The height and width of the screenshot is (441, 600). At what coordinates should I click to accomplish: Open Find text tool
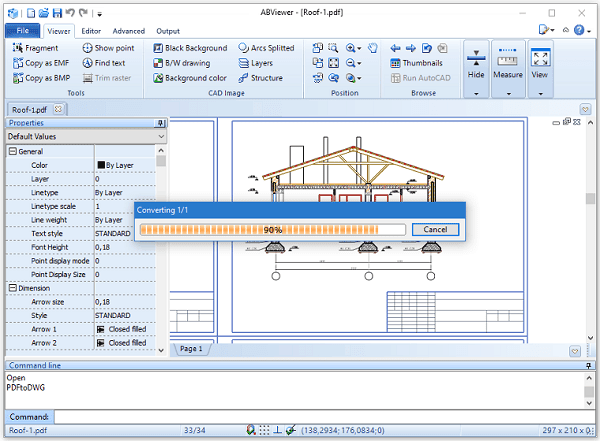point(104,63)
